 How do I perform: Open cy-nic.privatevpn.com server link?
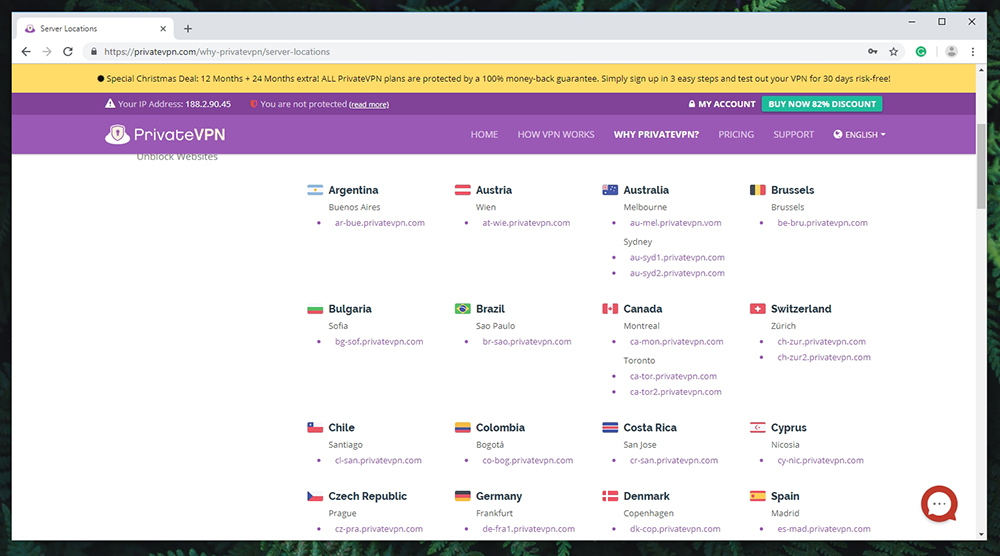click(820, 460)
